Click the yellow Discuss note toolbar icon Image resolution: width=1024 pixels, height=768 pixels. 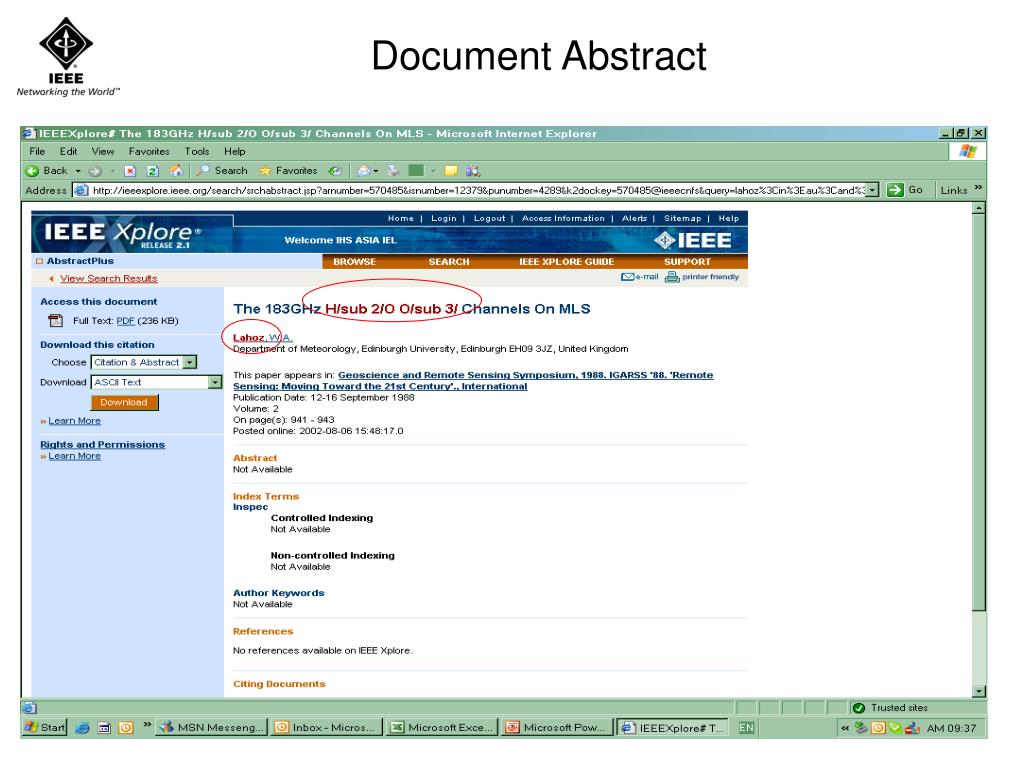point(451,171)
